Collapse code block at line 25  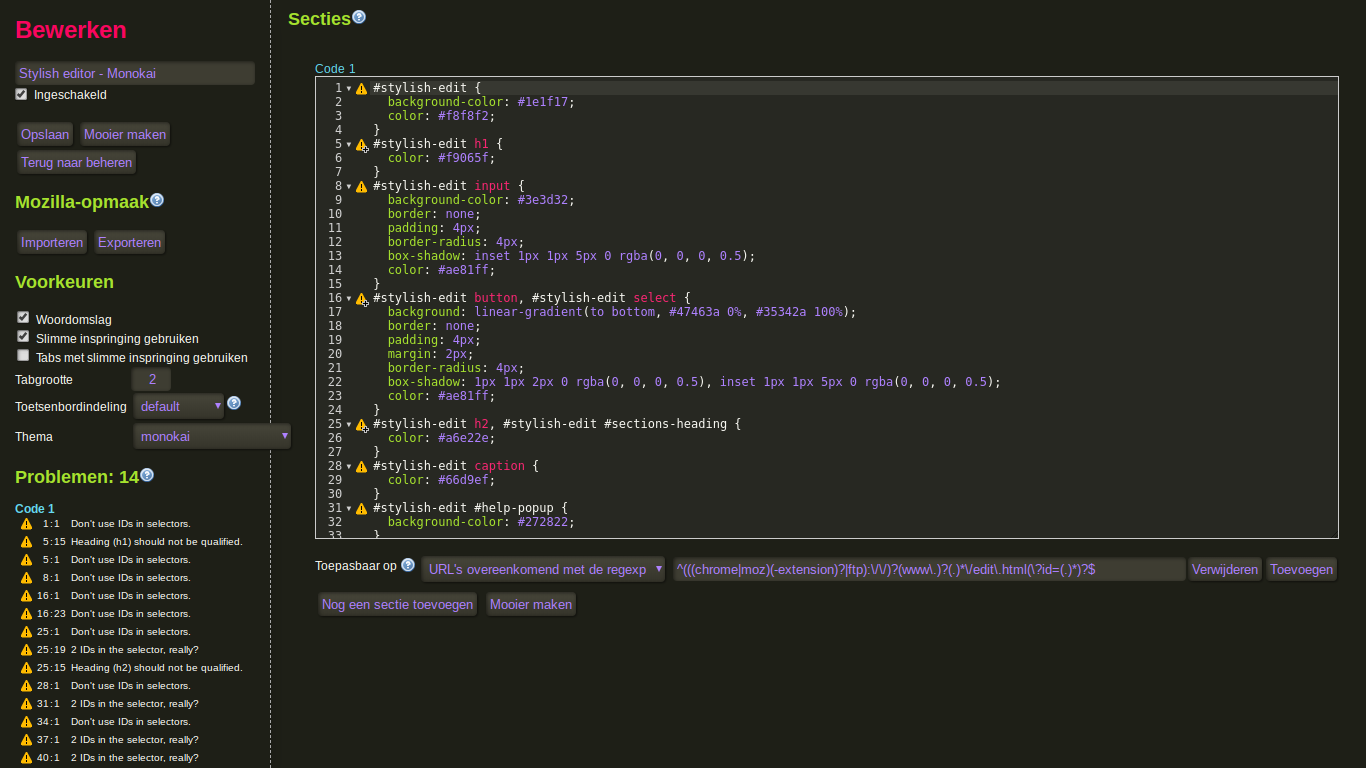pos(349,424)
